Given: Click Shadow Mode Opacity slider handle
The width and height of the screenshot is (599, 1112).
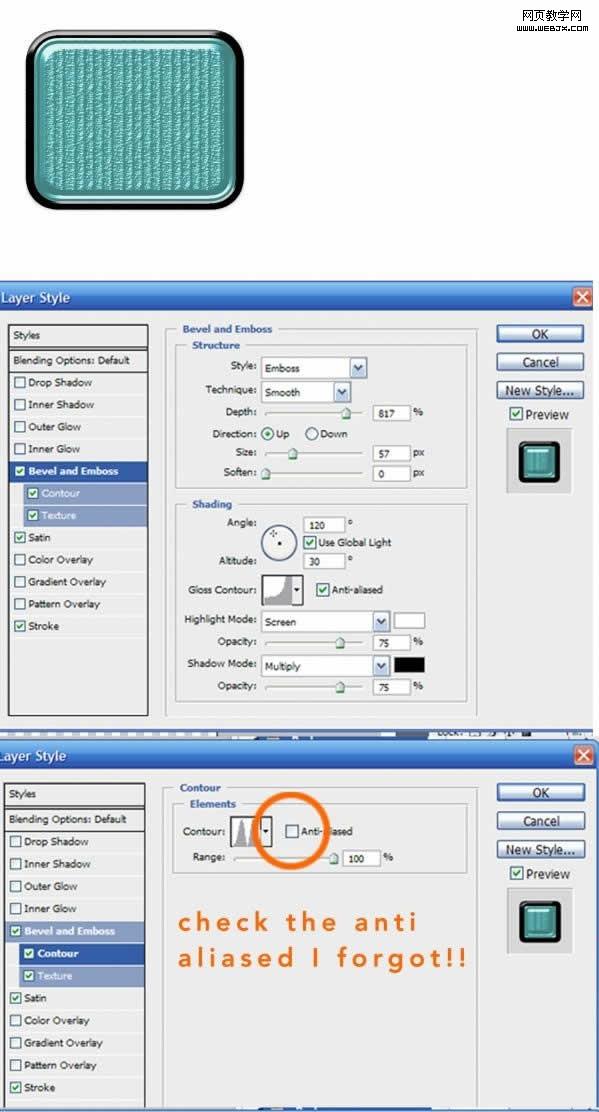Looking at the screenshot, I should pyautogui.click(x=340, y=686).
